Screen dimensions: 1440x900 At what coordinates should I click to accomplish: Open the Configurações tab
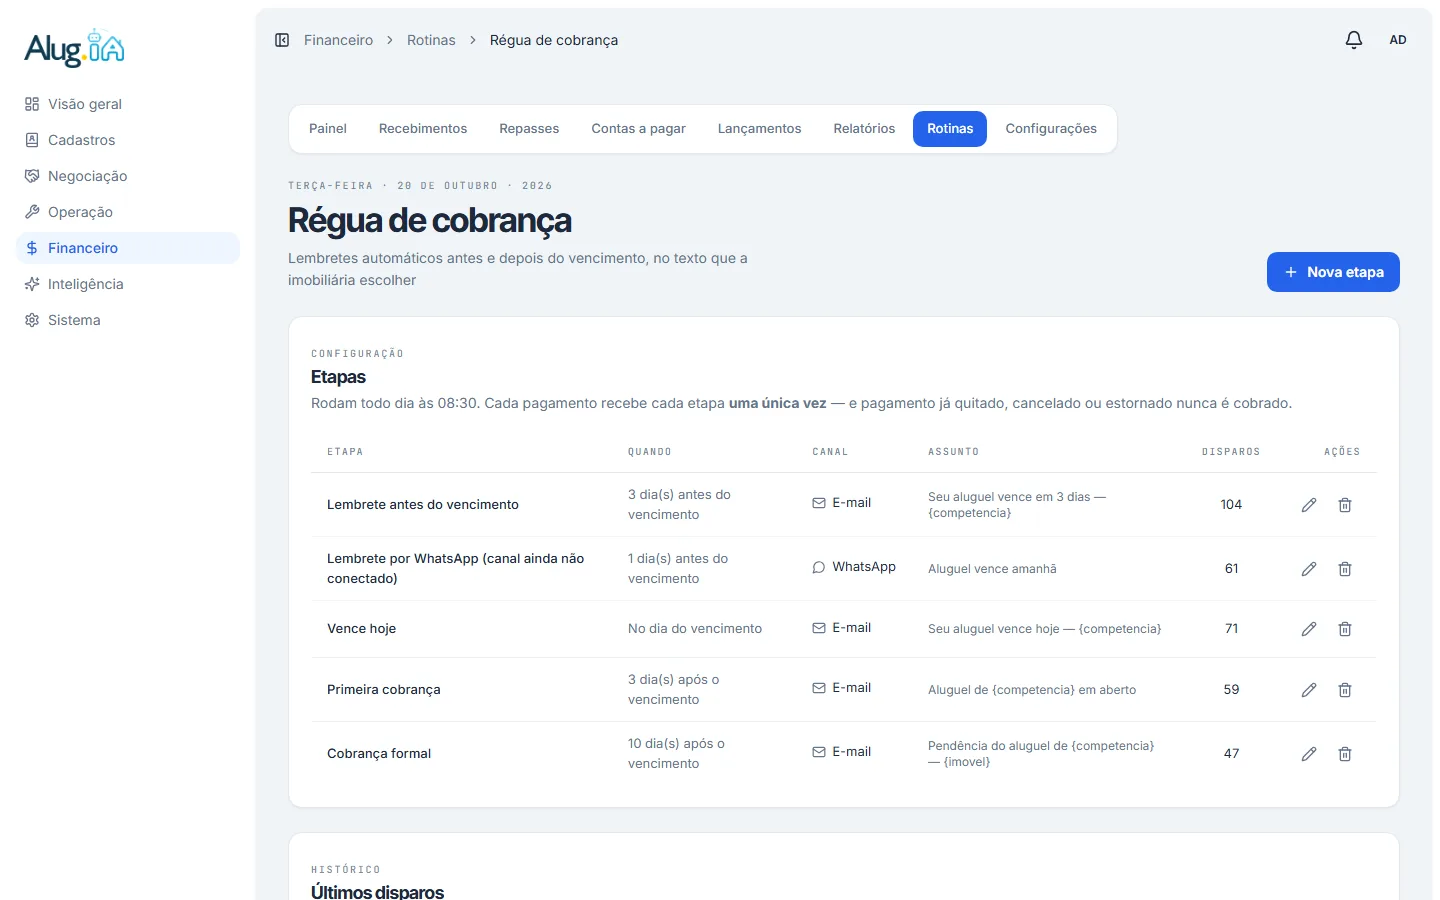1051,129
